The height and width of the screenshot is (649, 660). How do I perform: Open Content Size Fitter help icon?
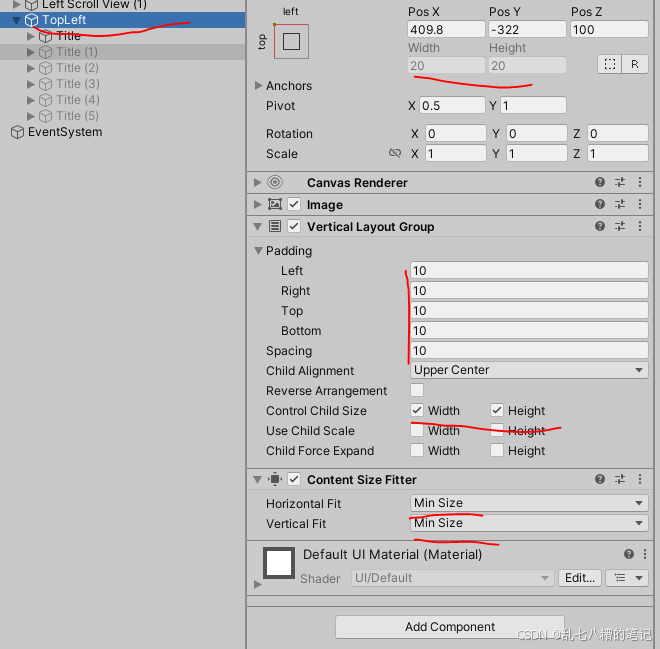coord(600,479)
